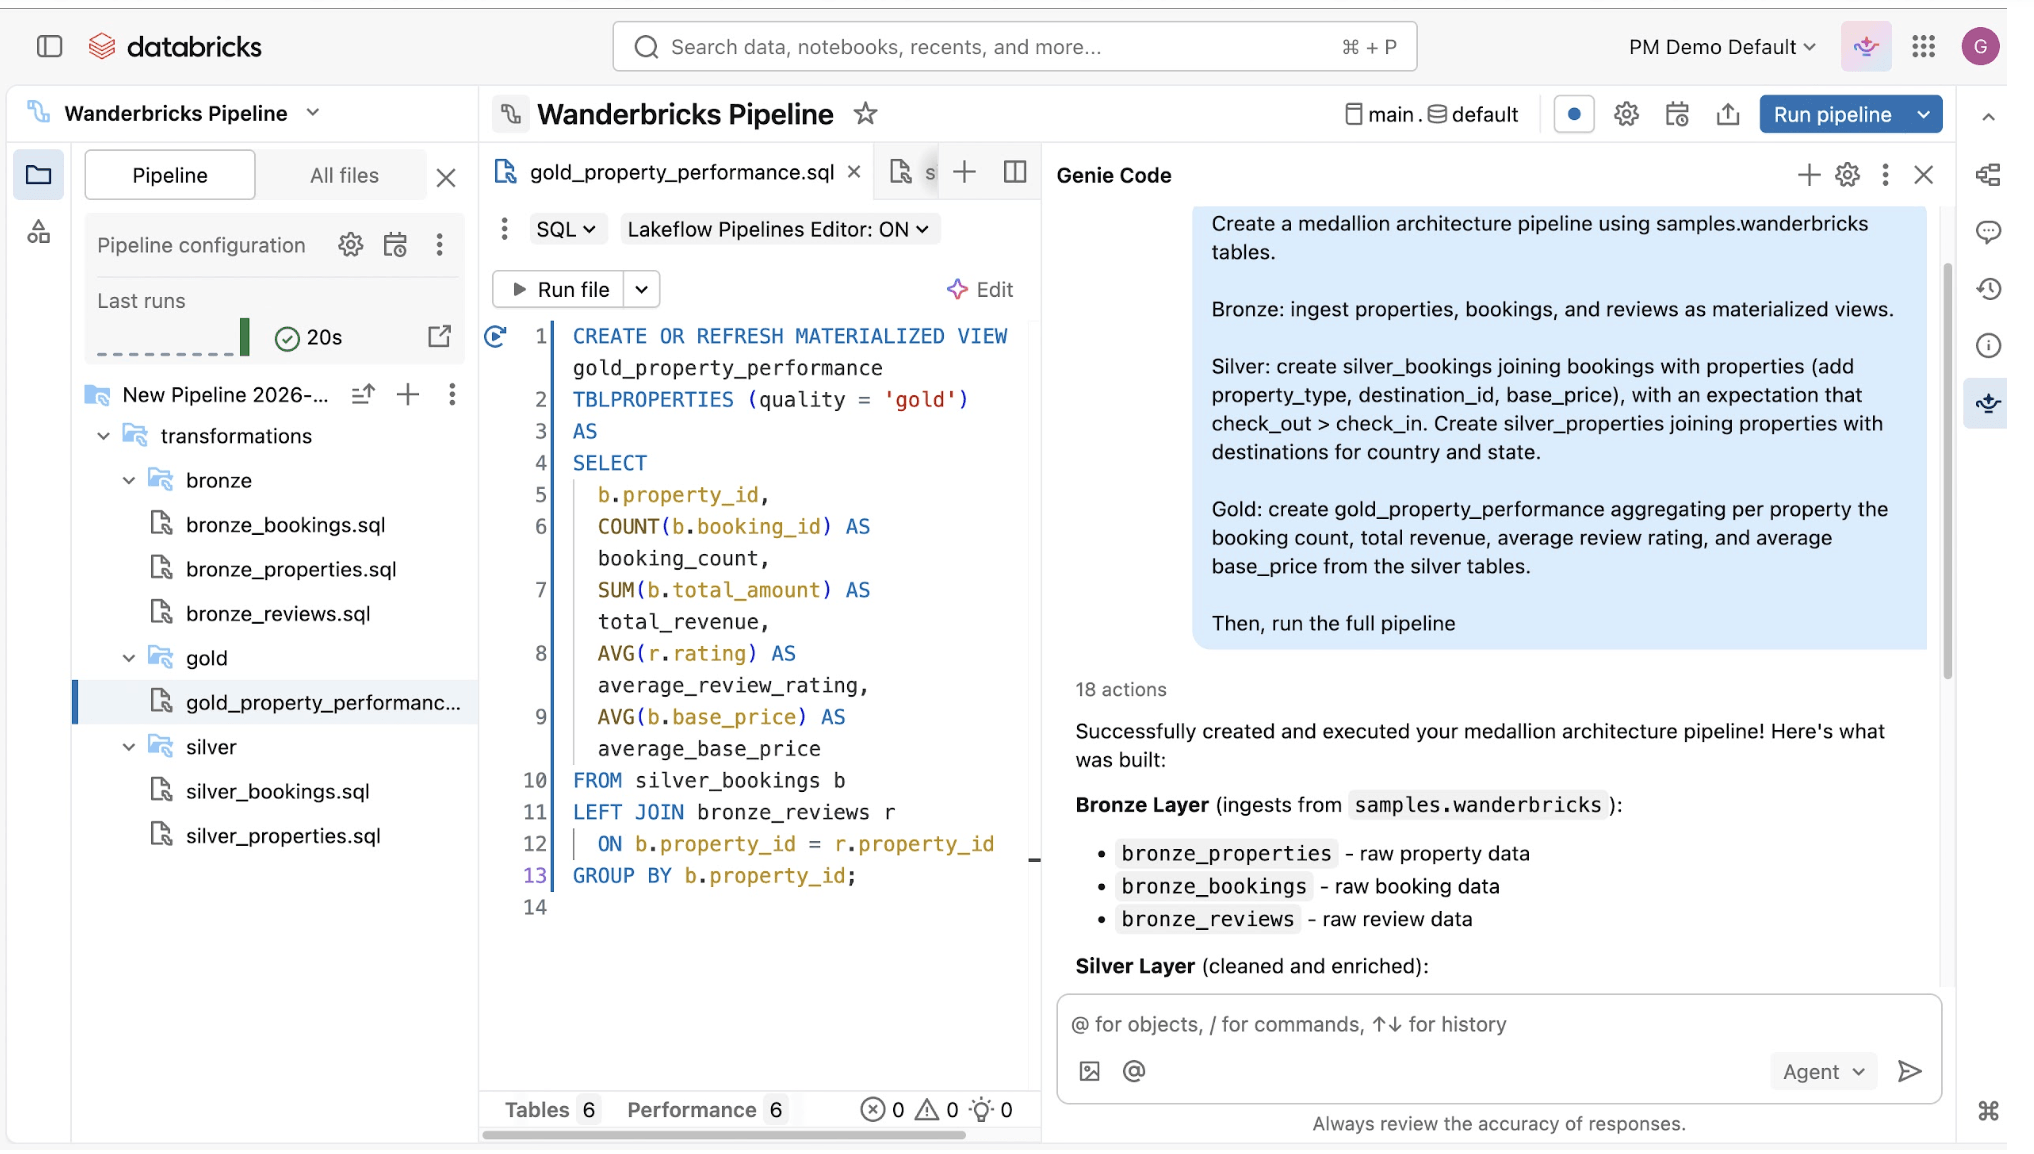The height and width of the screenshot is (1154, 2034).
Task: Open Genie Code settings gear
Action: point(1847,175)
